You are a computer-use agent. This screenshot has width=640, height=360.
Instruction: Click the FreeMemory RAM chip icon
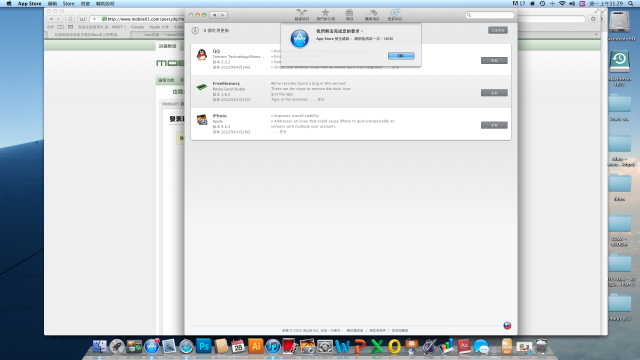click(x=202, y=87)
